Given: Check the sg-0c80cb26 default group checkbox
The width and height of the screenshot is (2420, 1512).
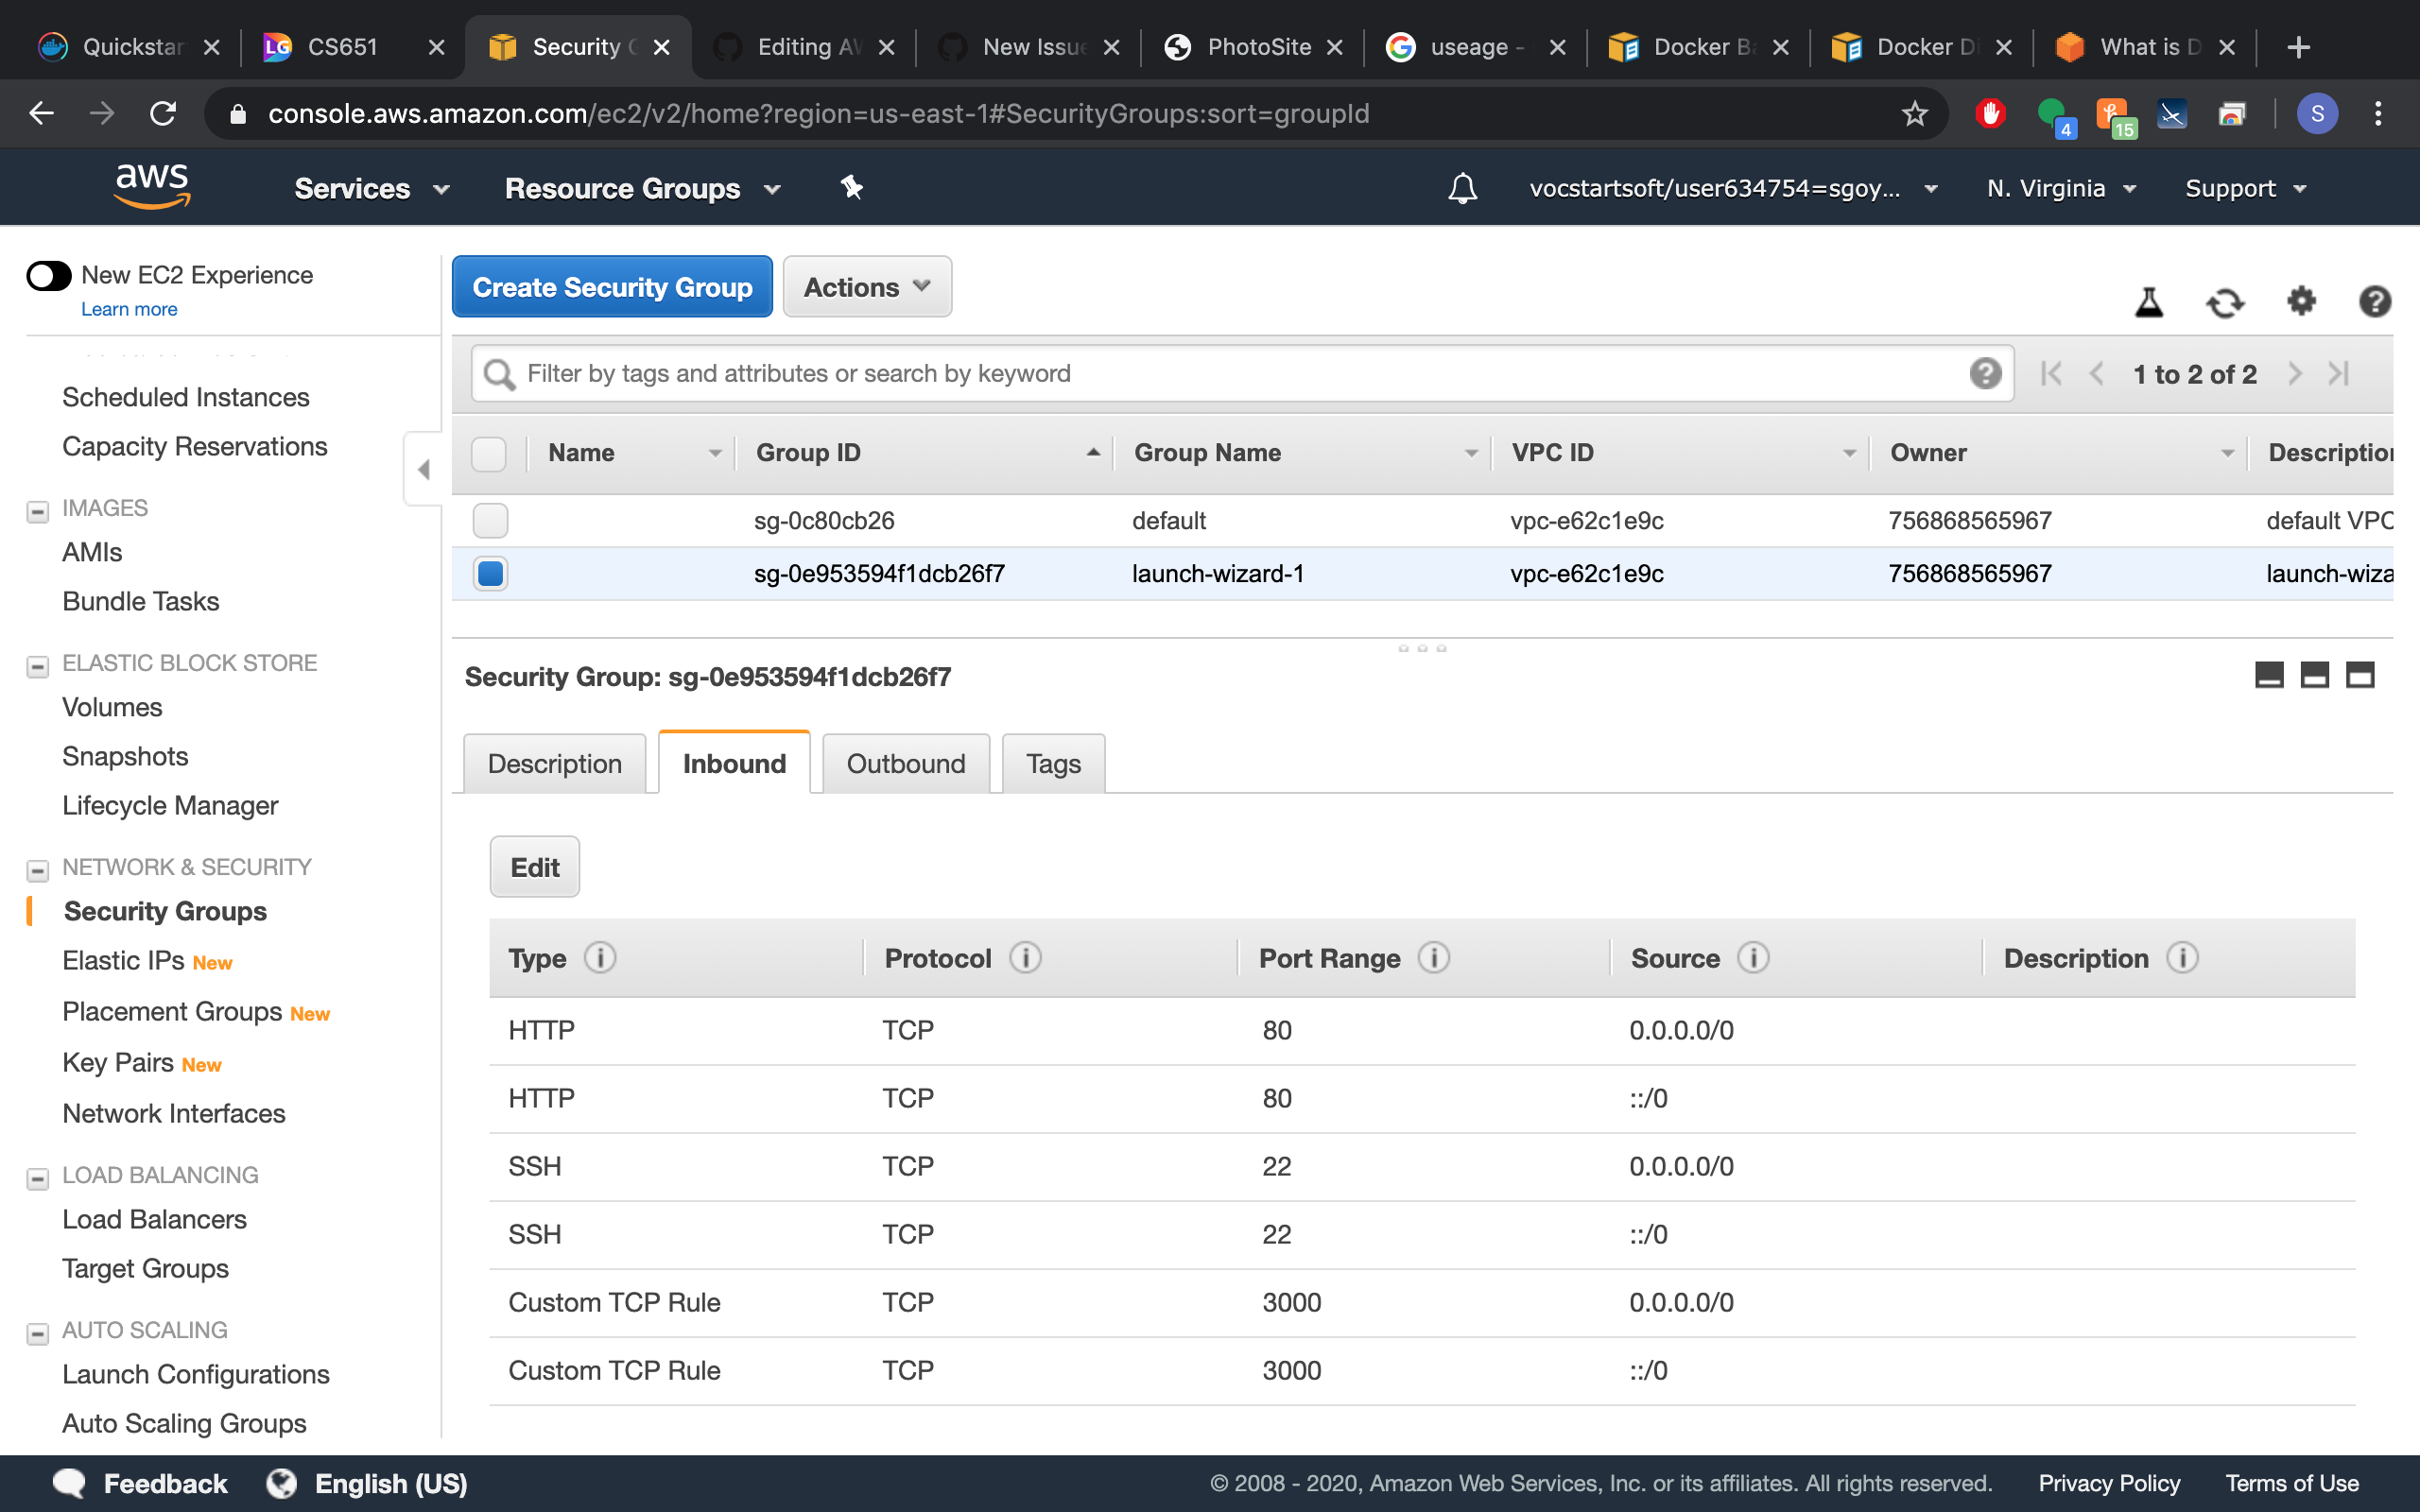Looking at the screenshot, I should point(490,520).
